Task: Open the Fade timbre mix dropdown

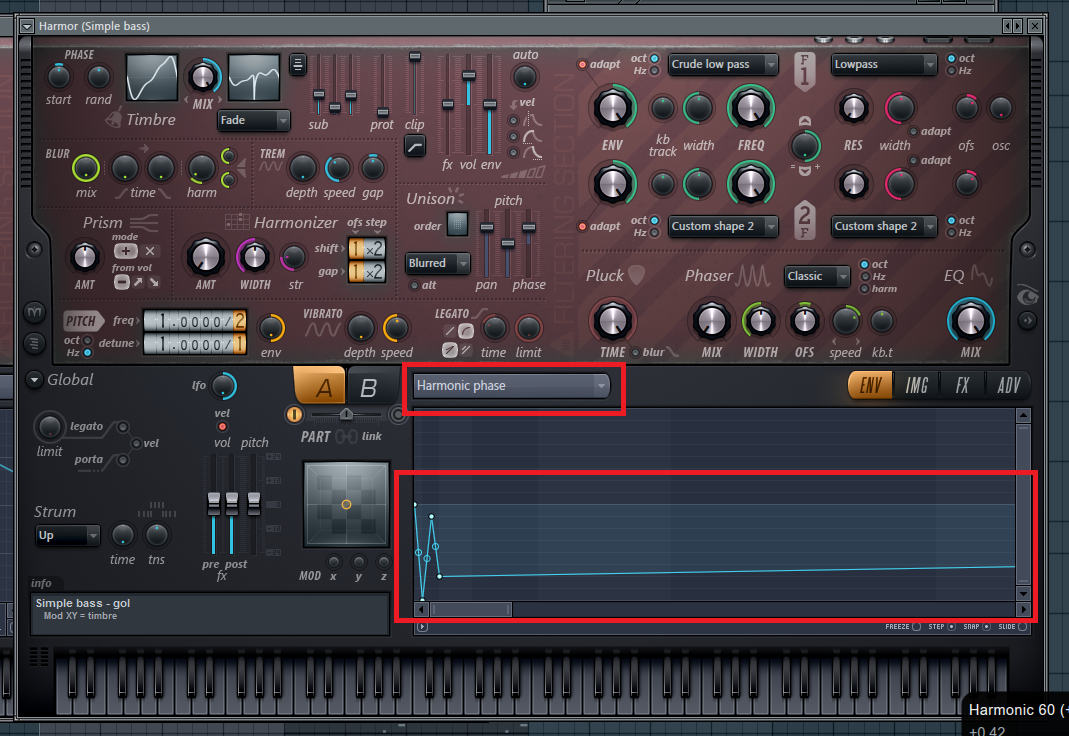Action: pos(254,120)
